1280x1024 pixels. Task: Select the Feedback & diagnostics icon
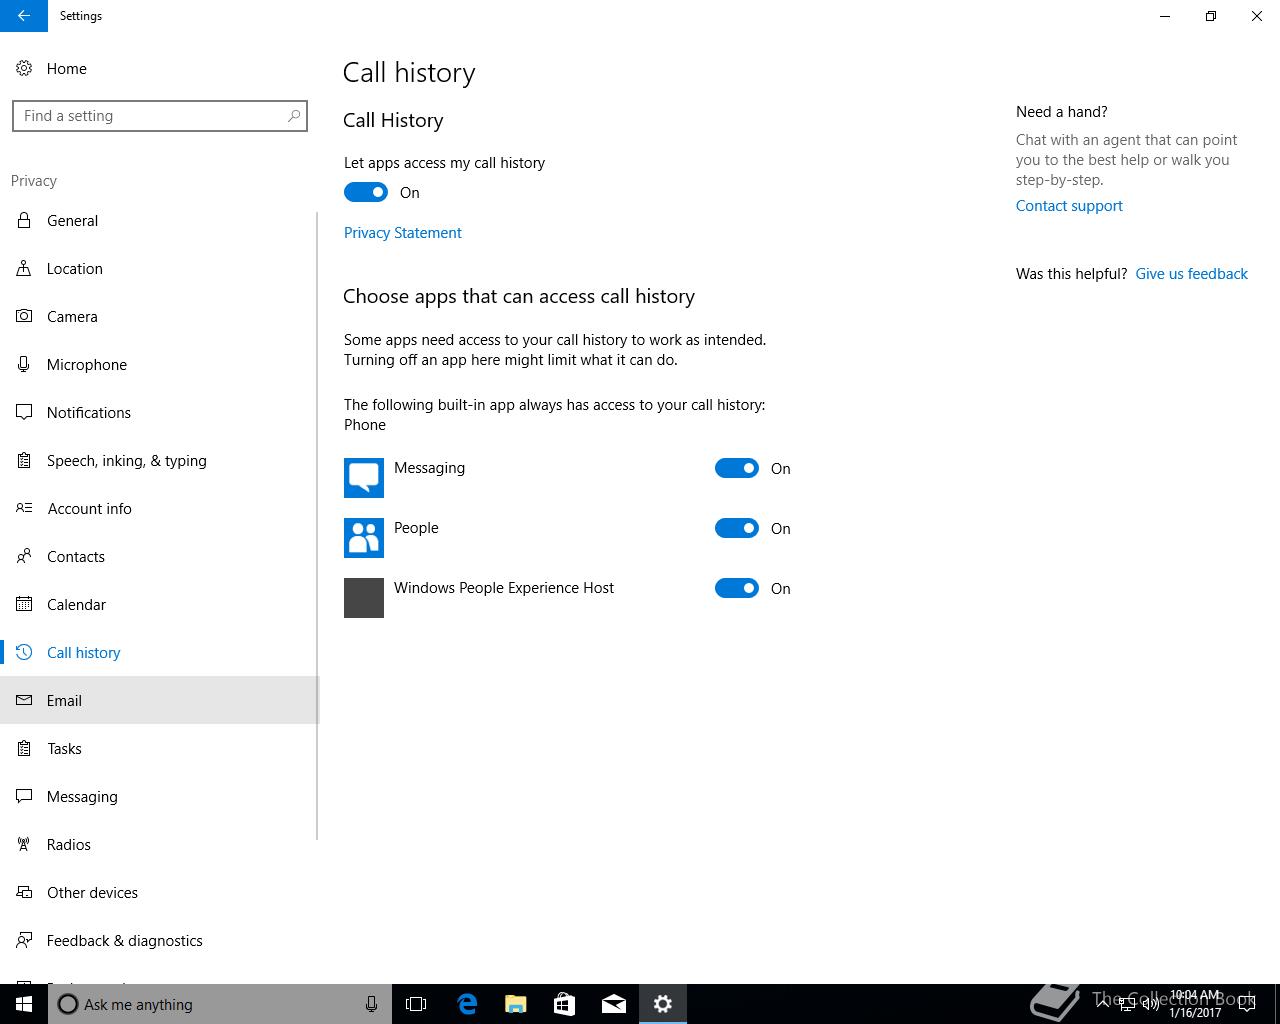pyautogui.click(x=24, y=940)
